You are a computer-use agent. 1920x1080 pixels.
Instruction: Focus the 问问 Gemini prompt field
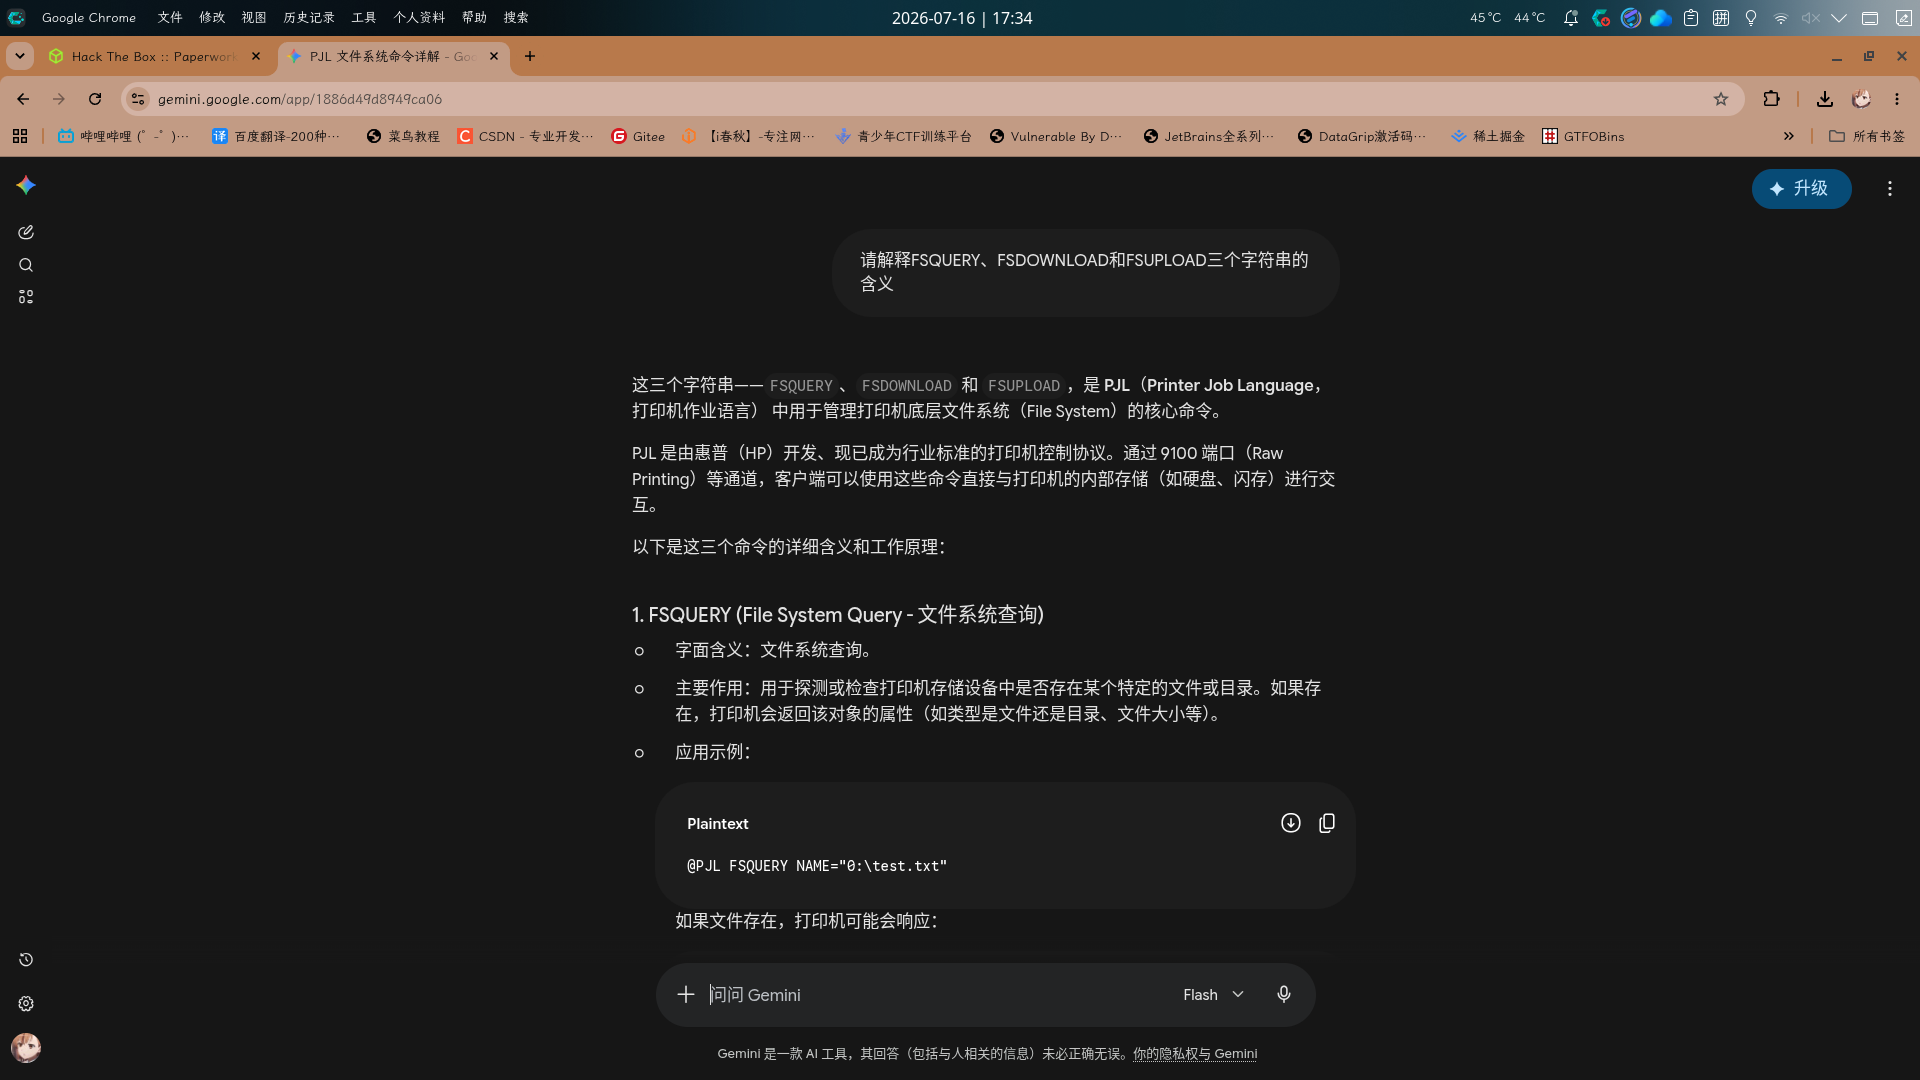click(x=935, y=994)
